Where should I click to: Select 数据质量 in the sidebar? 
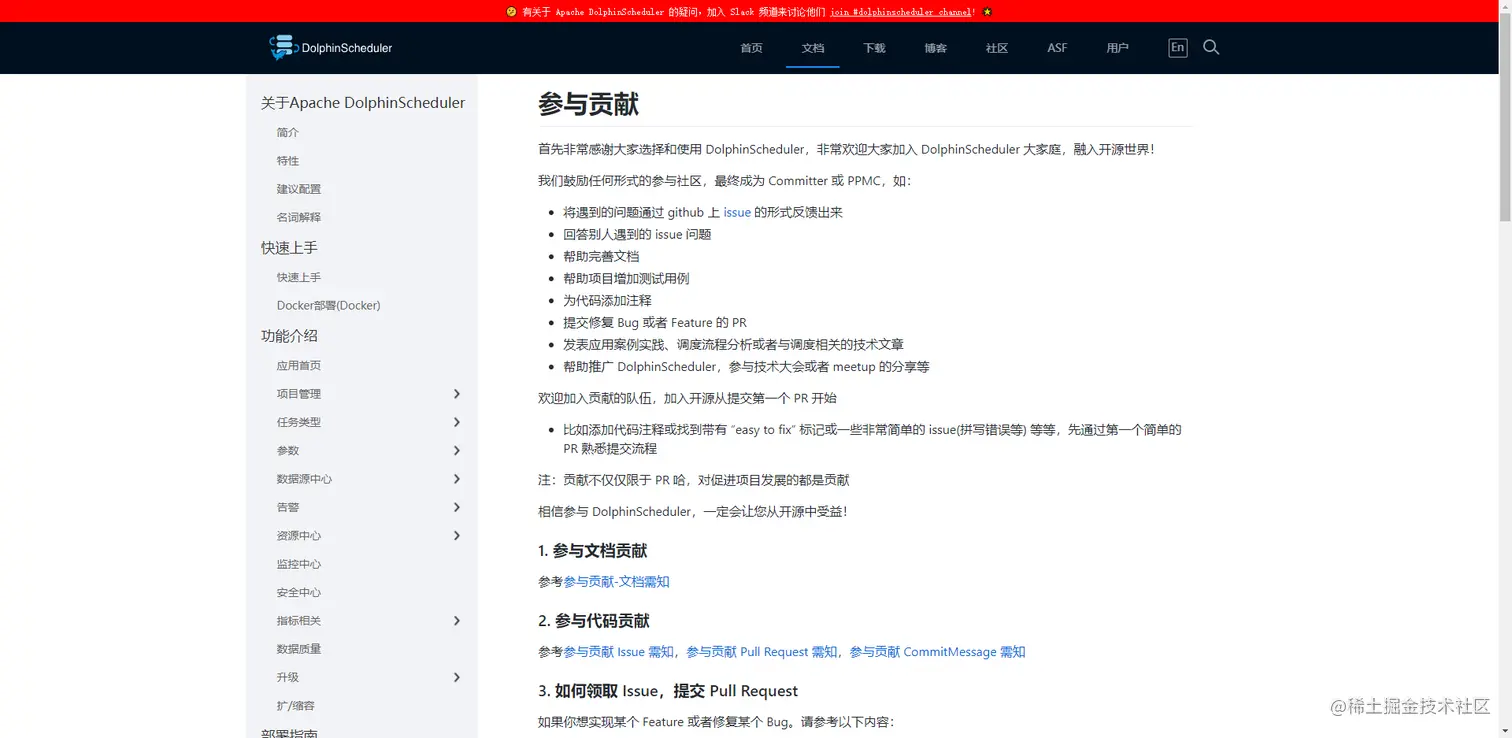coord(299,649)
